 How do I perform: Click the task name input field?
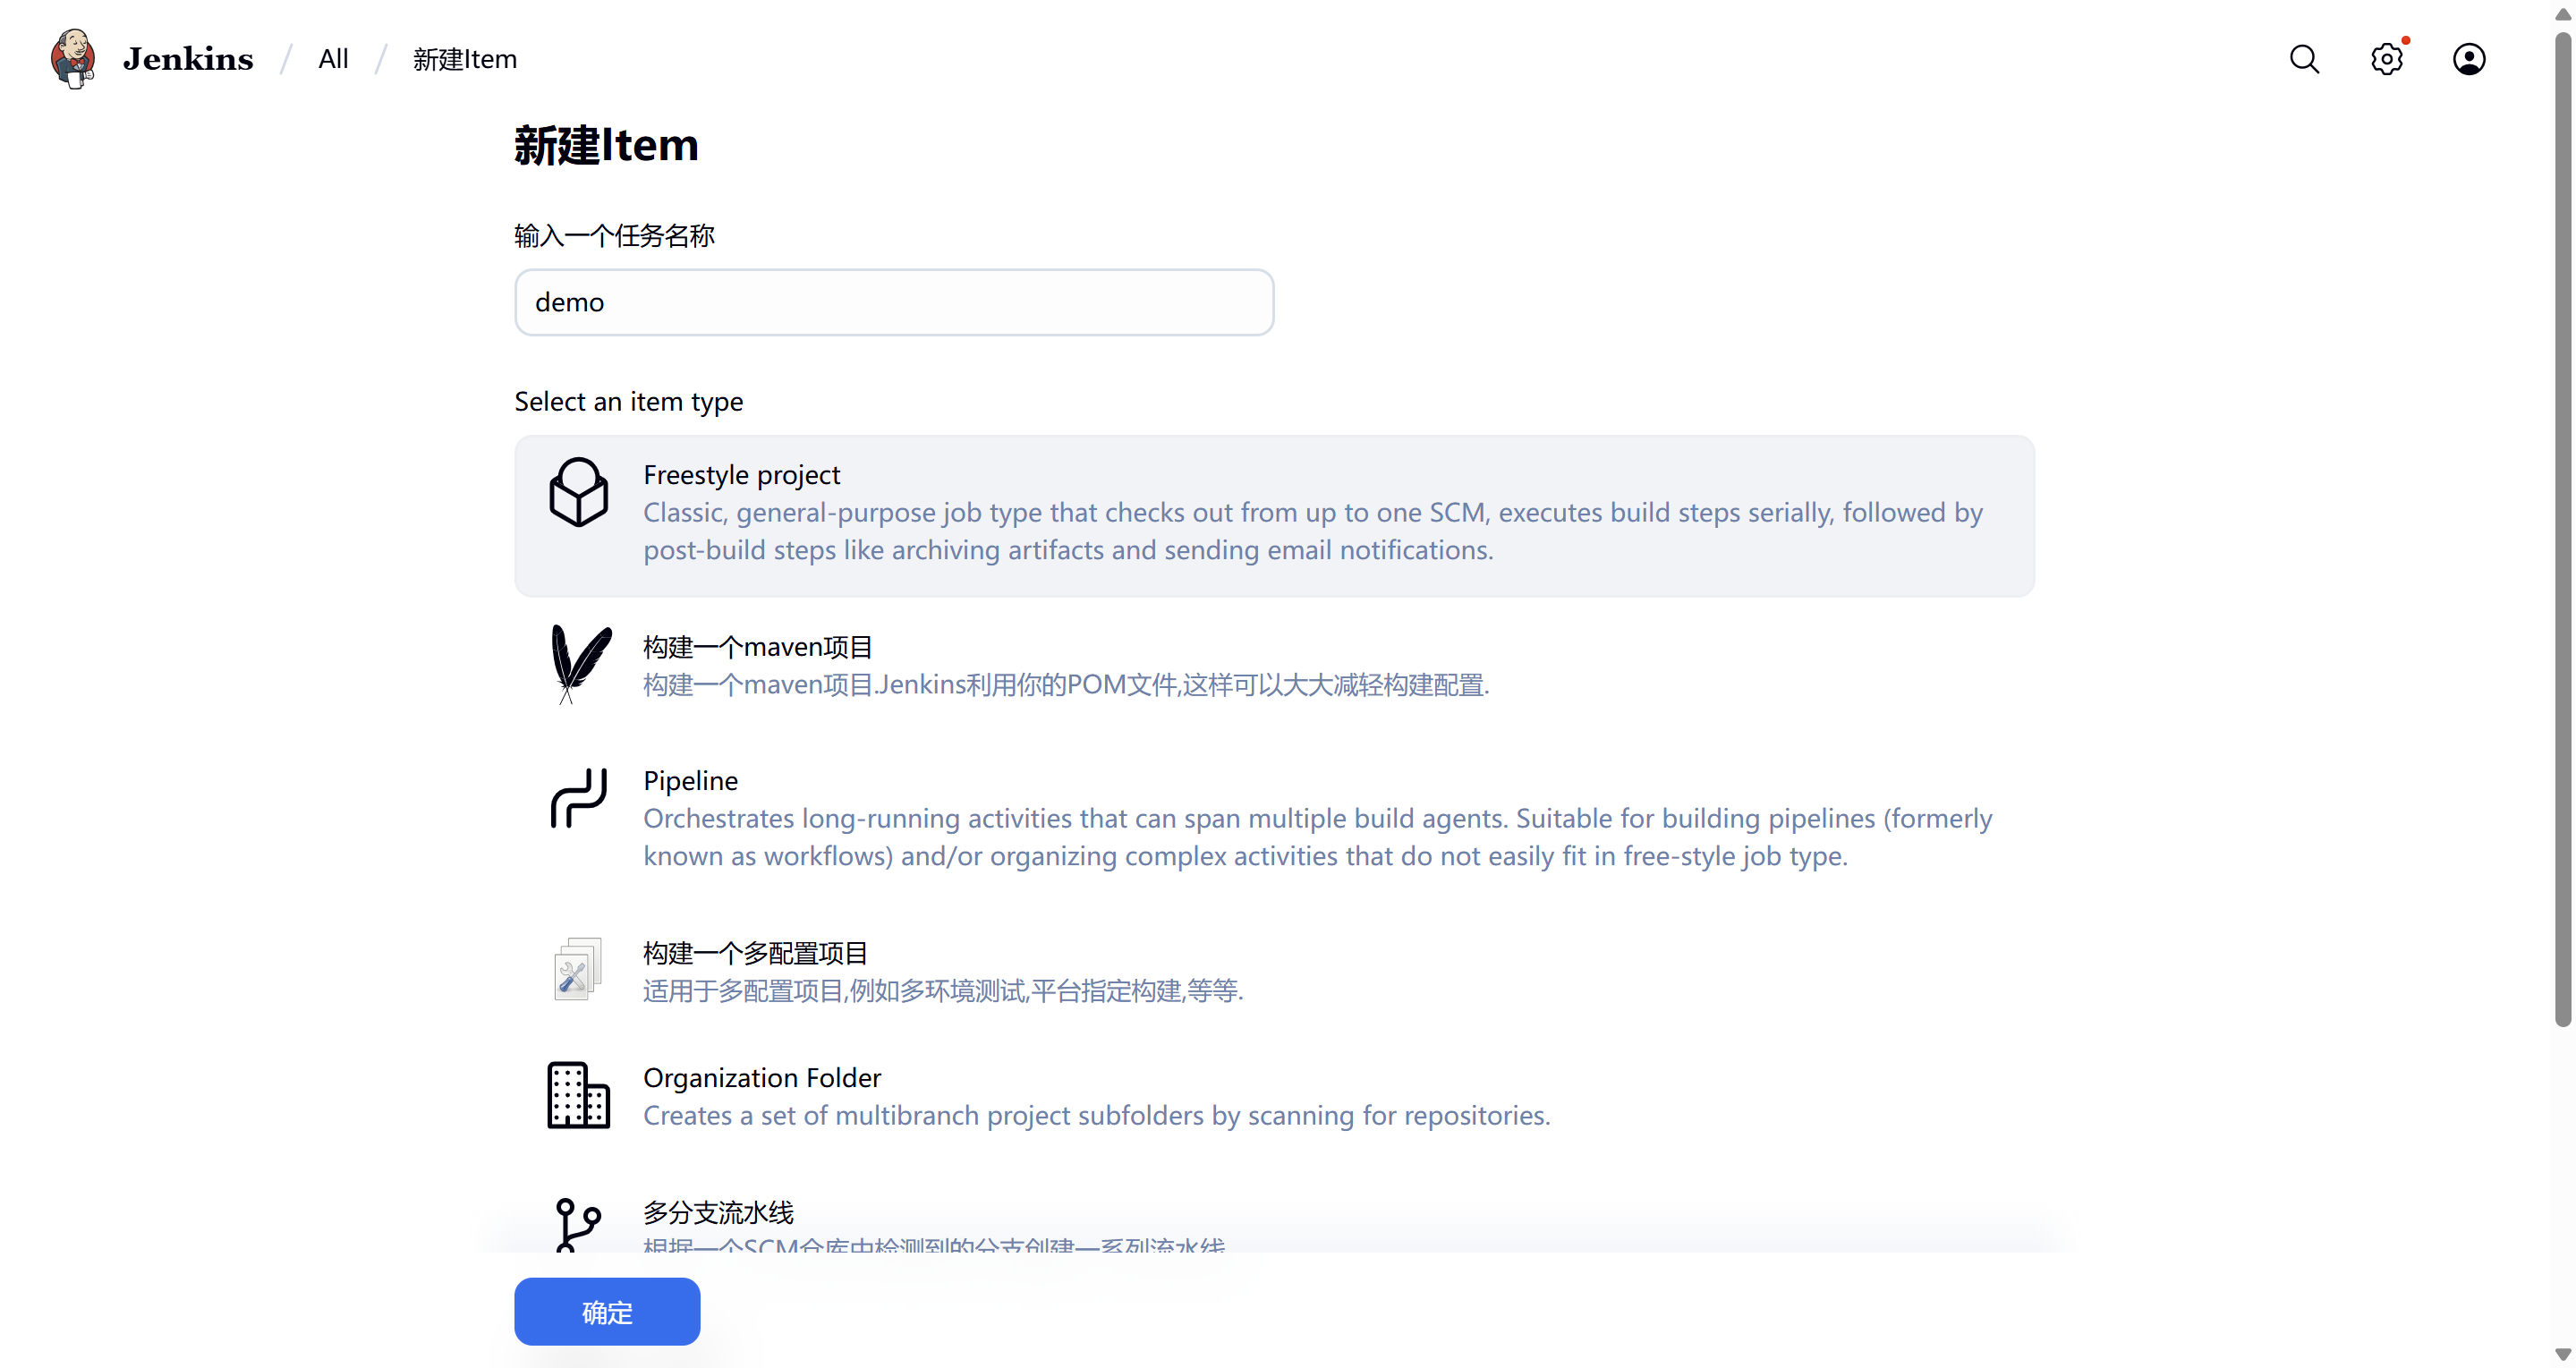tap(893, 302)
